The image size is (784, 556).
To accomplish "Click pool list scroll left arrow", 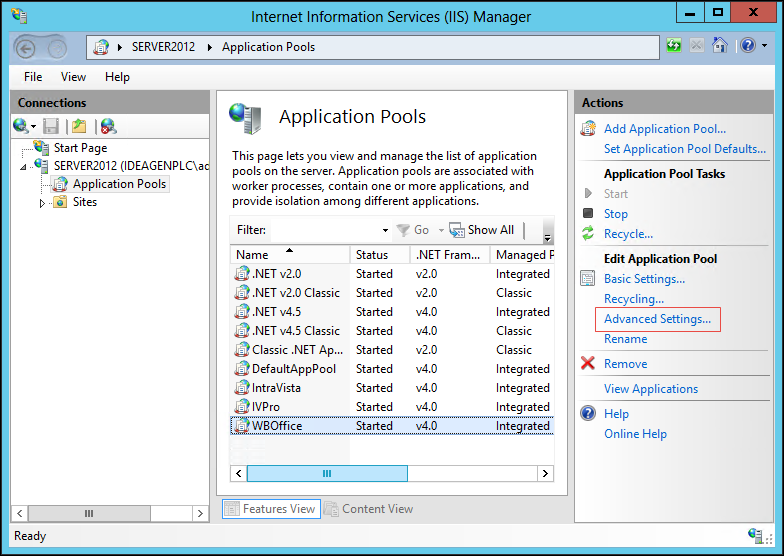I will point(238,474).
